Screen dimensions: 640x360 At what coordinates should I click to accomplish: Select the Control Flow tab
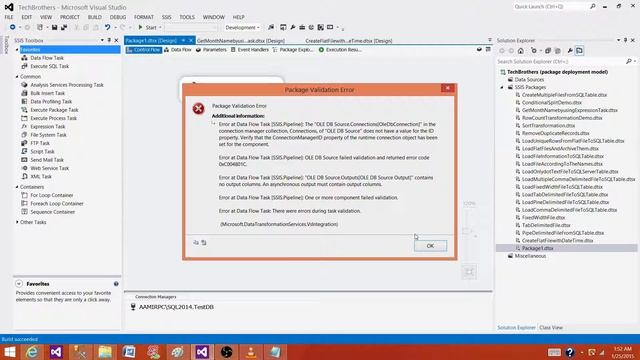(x=144, y=50)
